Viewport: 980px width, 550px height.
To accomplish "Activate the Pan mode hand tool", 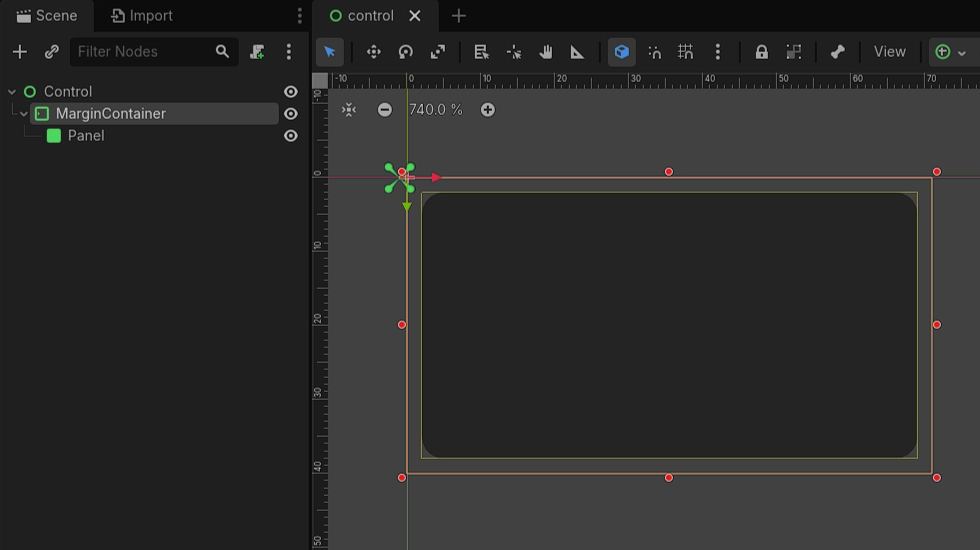I will coord(546,52).
